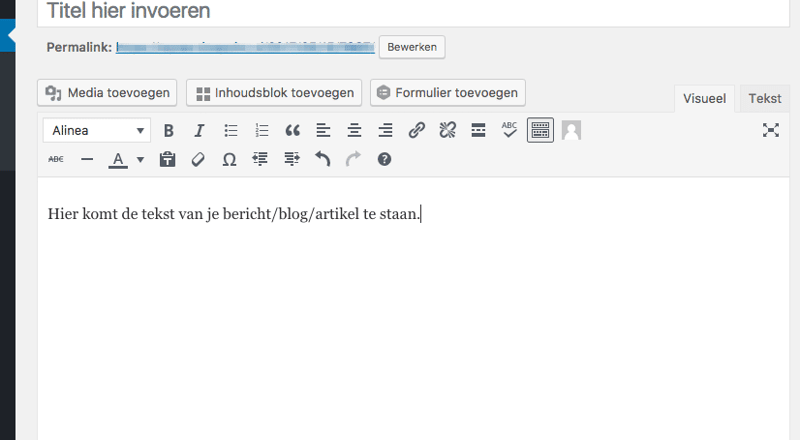This screenshot has height=440, width=800.
Task: Toggle paste as plain text
Action: tap(167, 159)
